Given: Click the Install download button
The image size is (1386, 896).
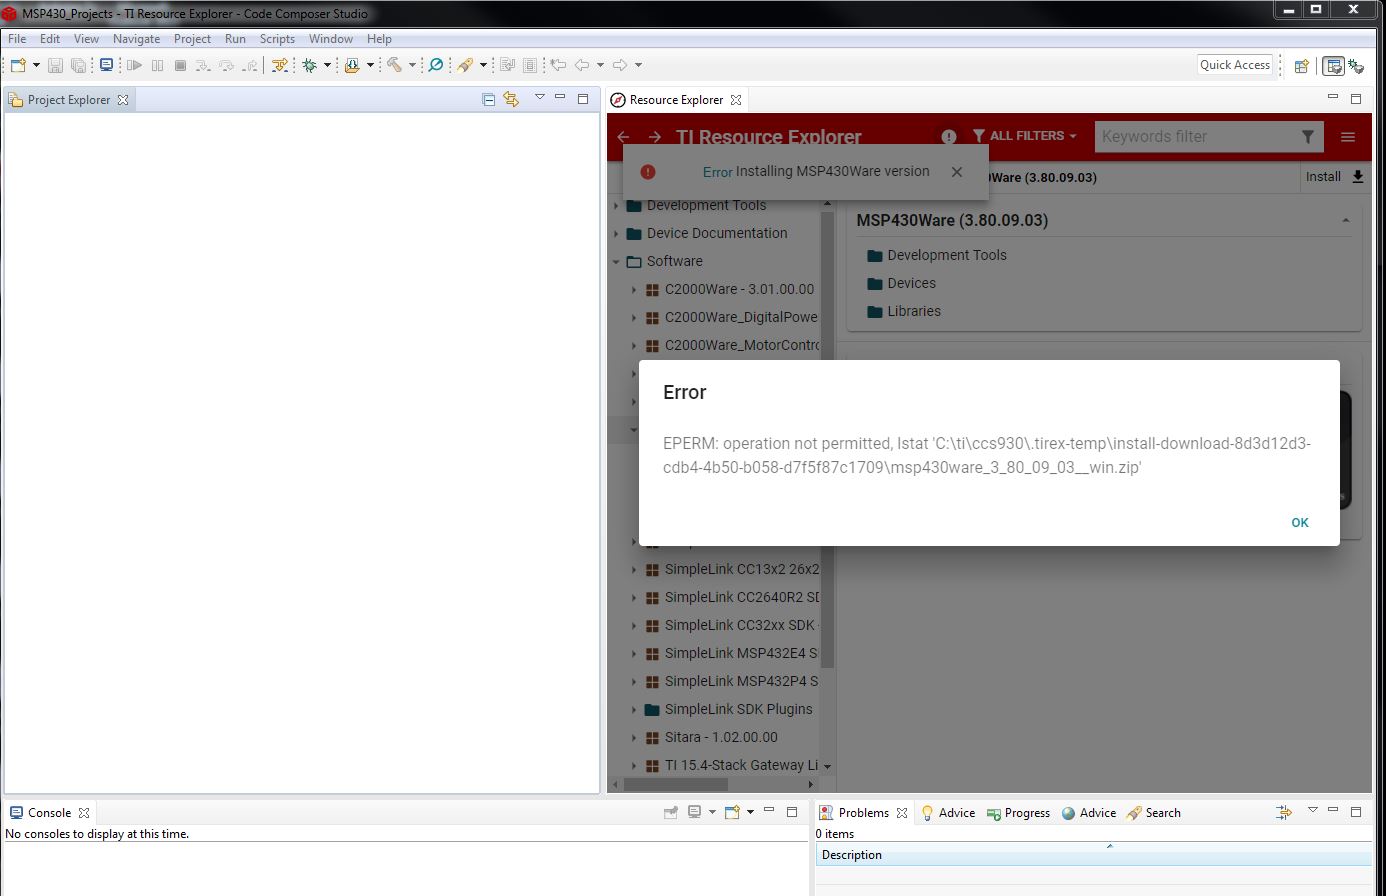Looking at the screenshot, I should [x=1335, y=177].
